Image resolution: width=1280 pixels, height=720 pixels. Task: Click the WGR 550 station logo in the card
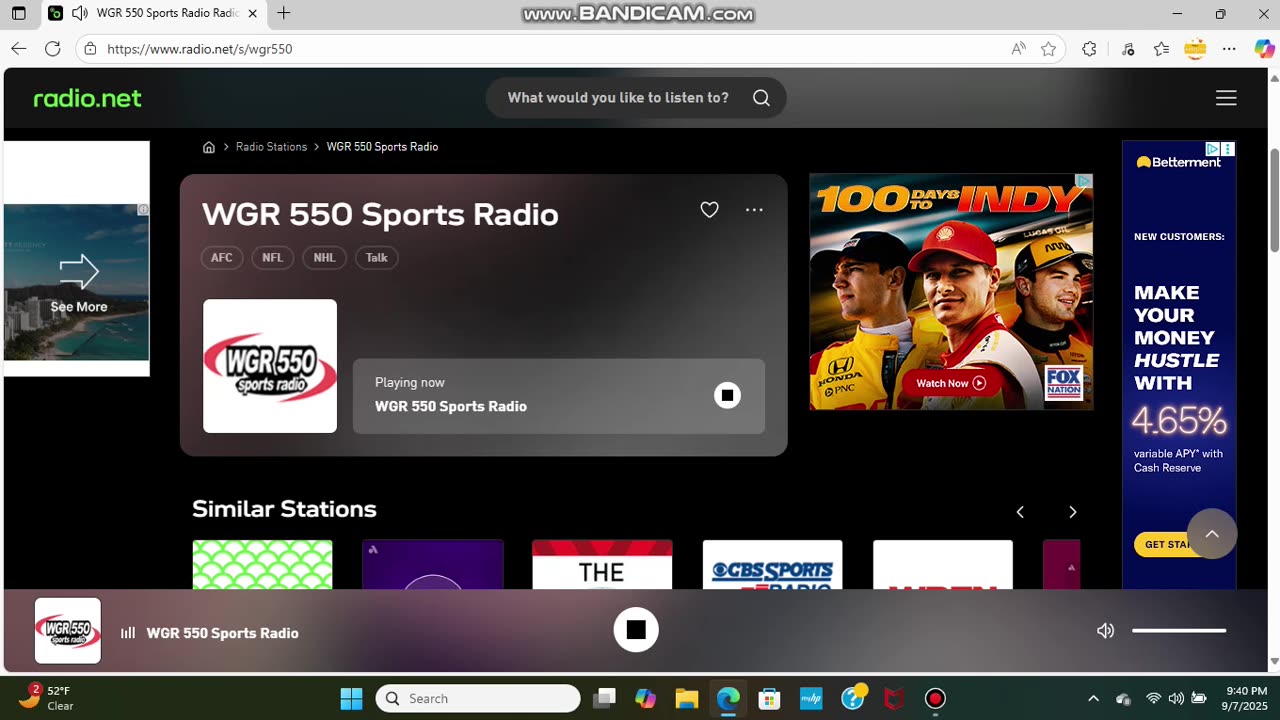tap(270, 366)
